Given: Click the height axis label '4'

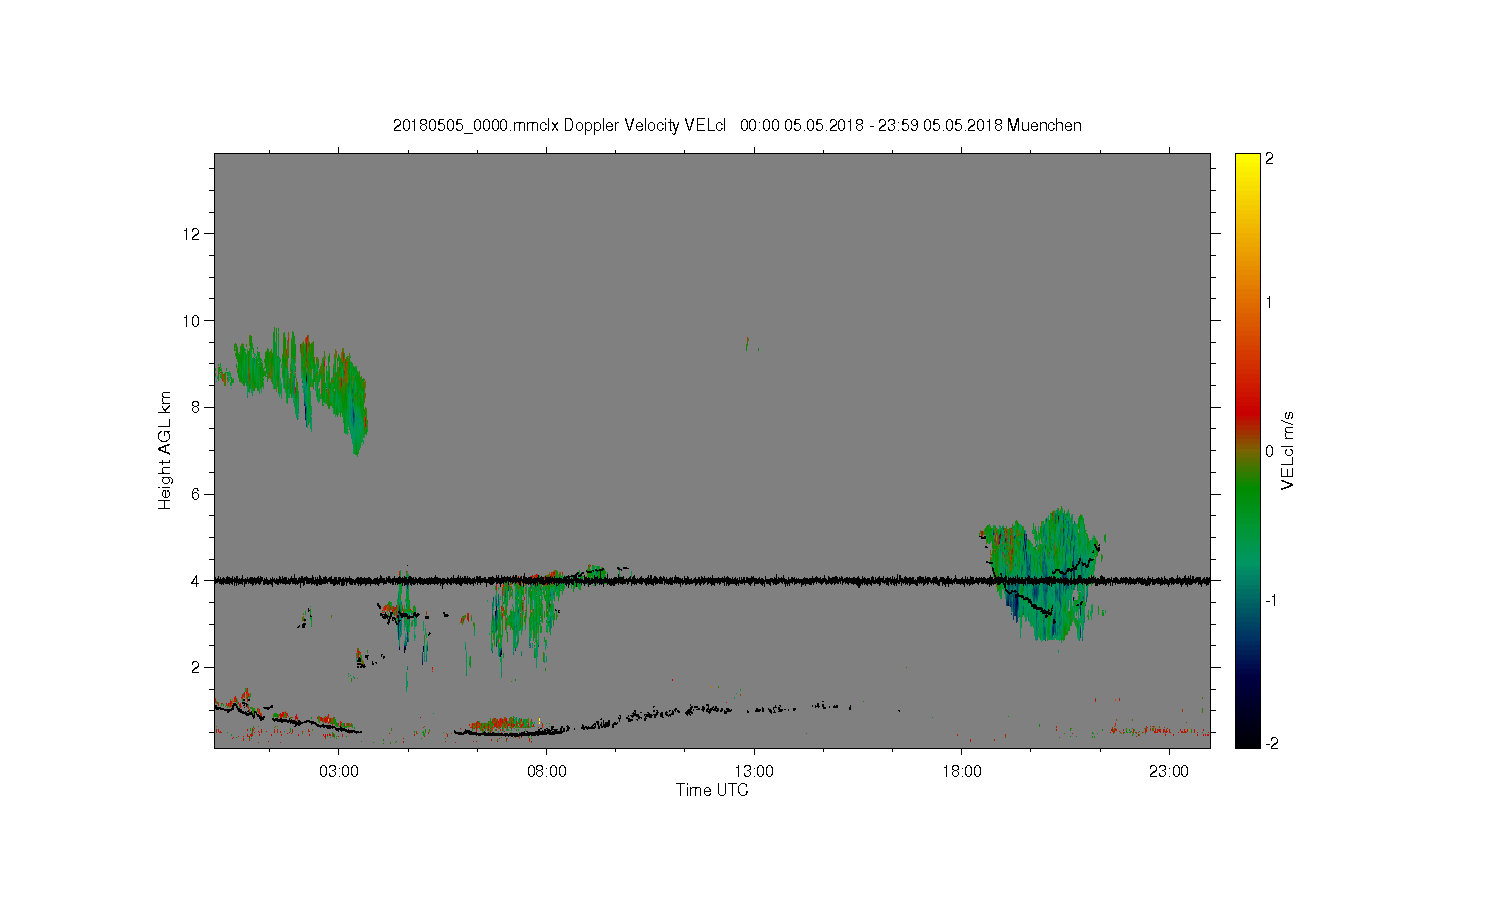Looking at the screenshot, I should 196,581.
